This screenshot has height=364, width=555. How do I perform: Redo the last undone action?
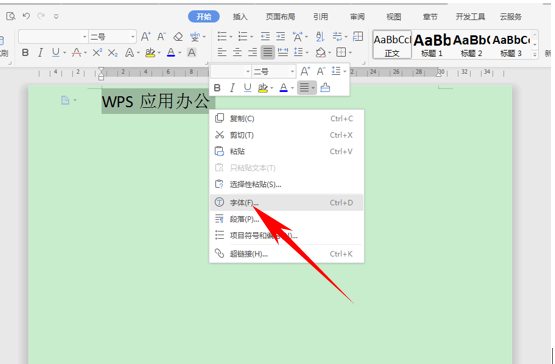(41, 16)
